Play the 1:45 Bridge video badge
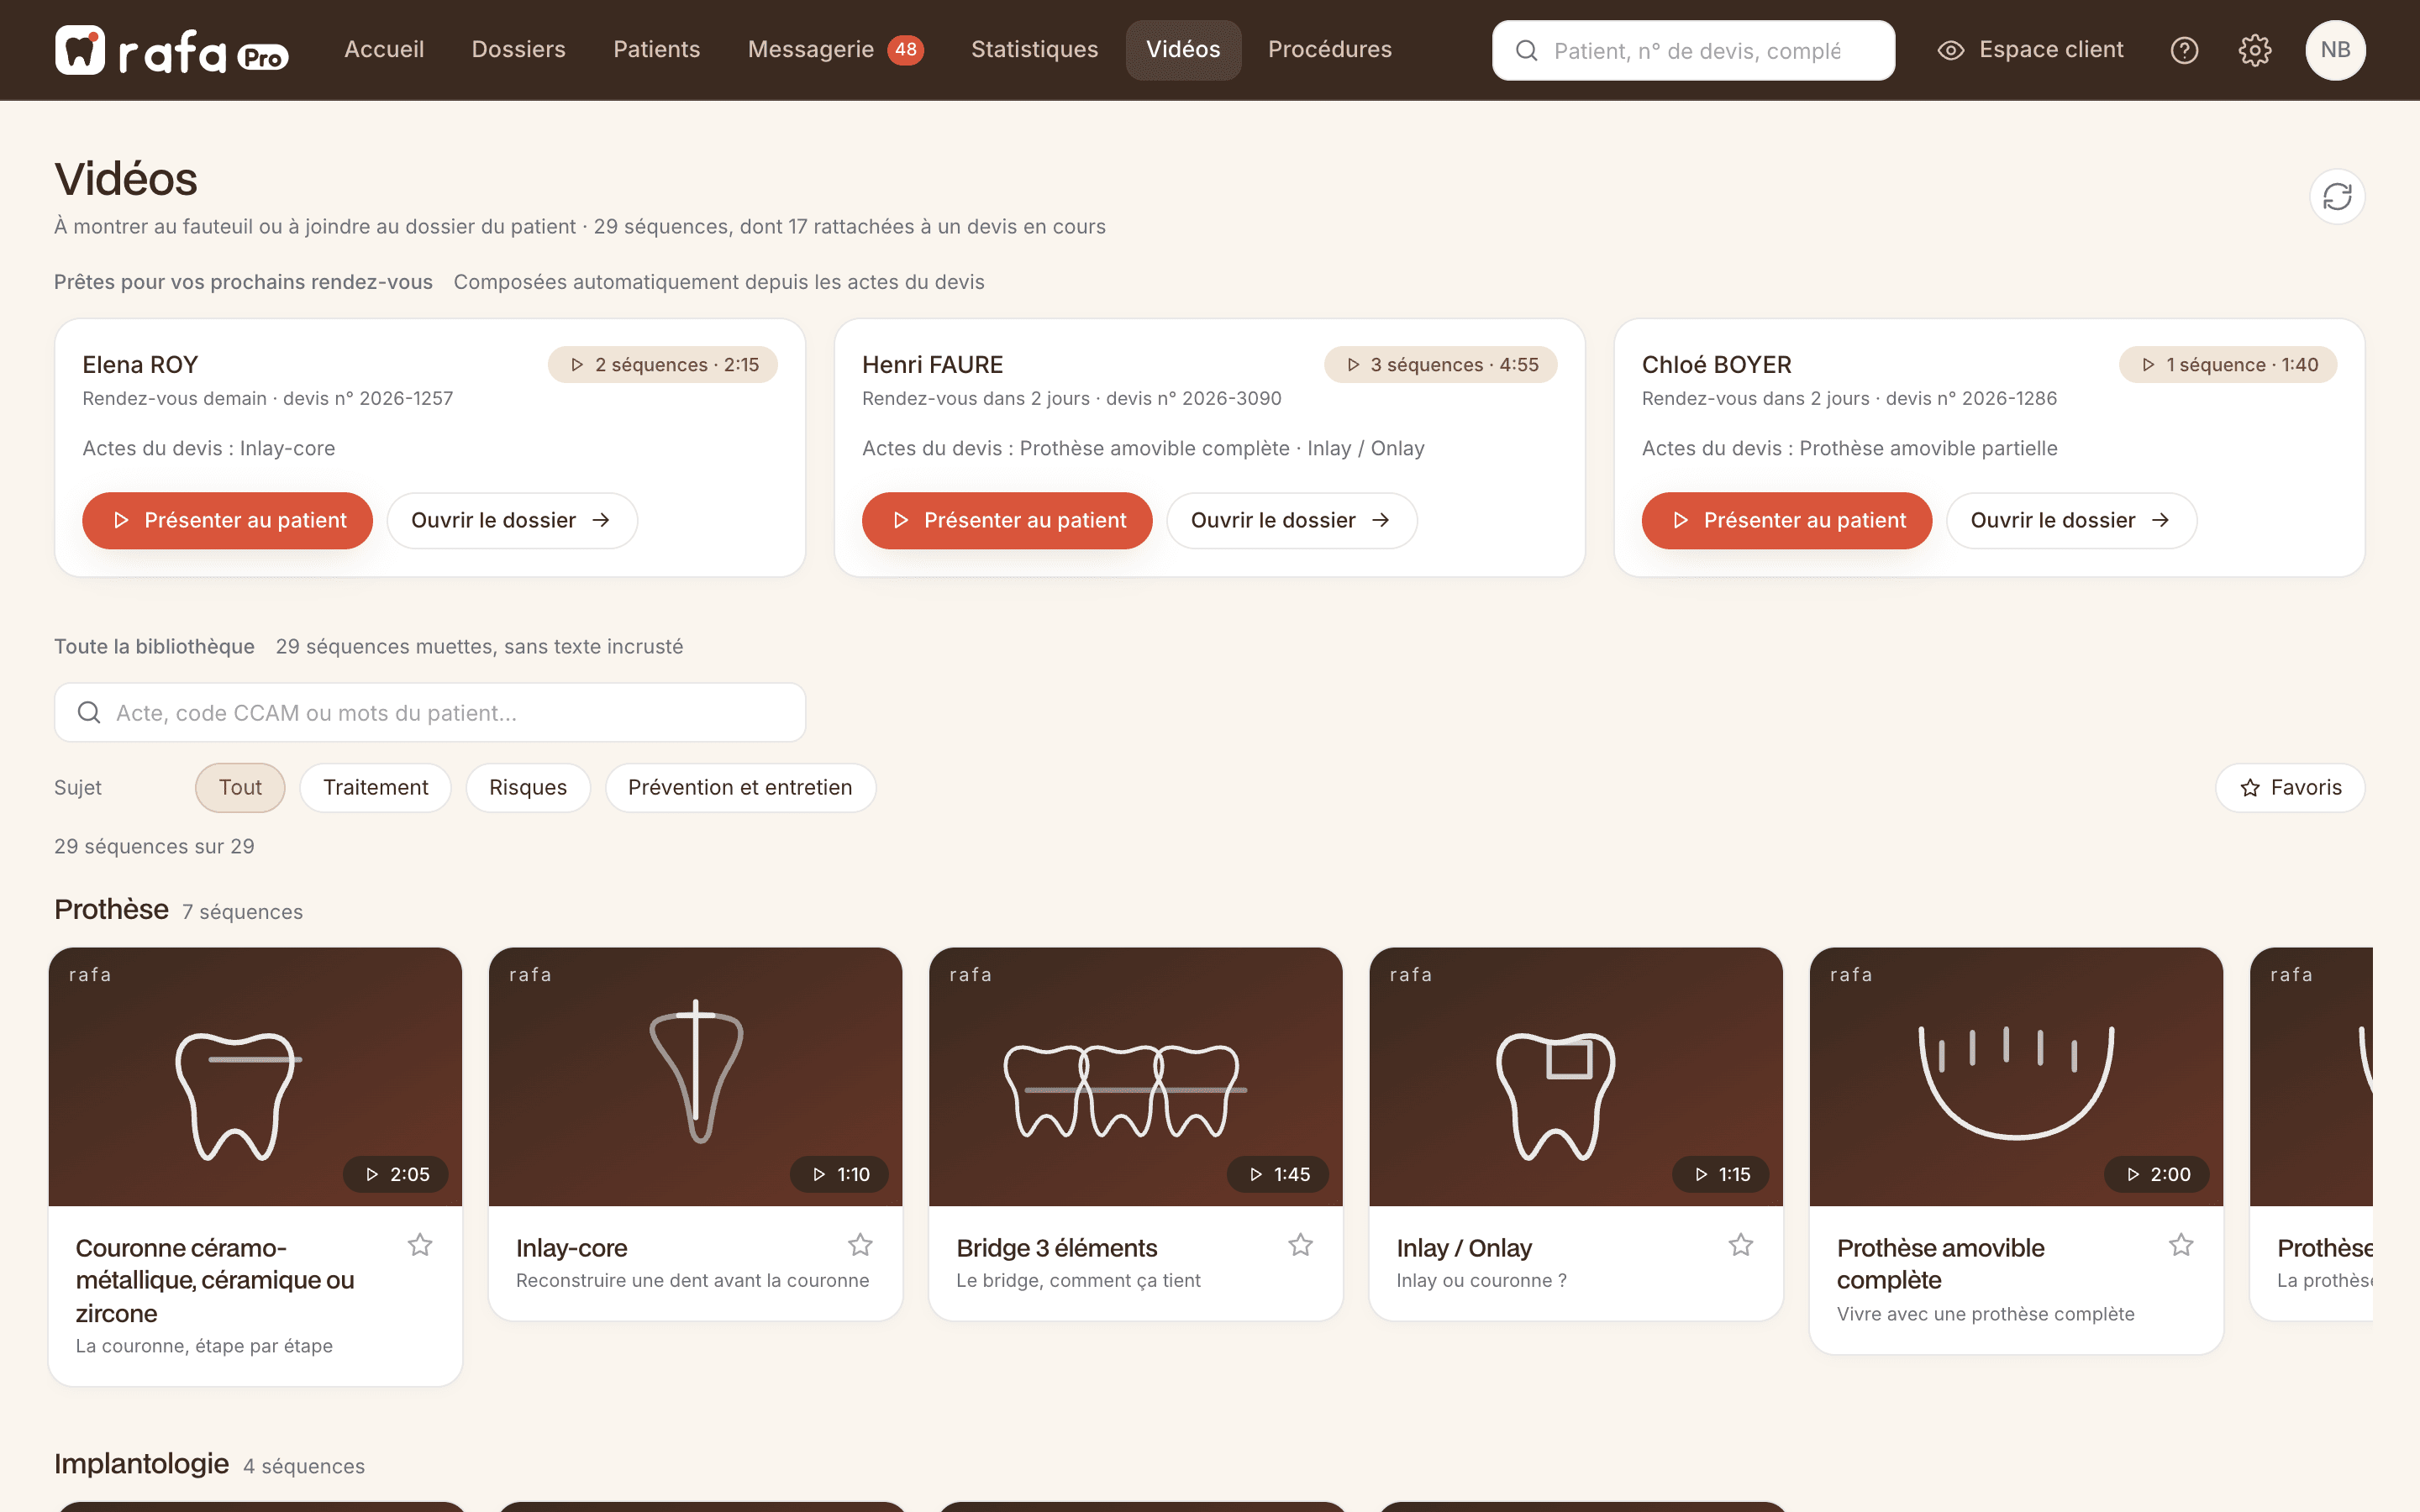This screenshot has width=2420, height=1512. (1278, 1174)
